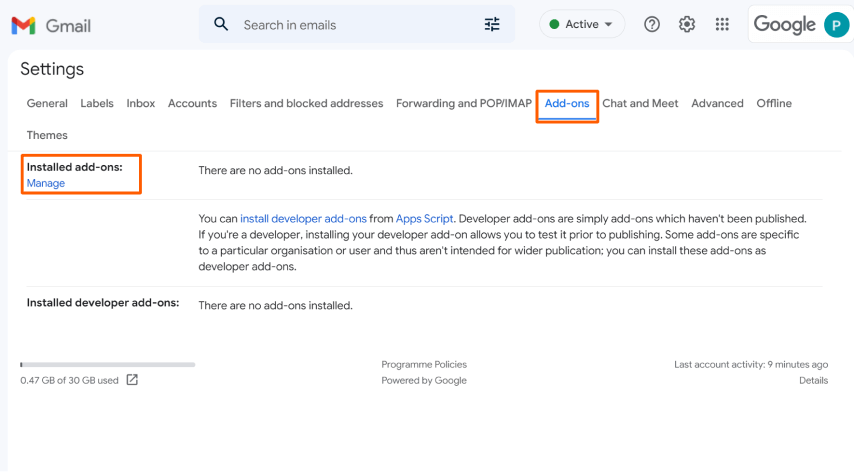Image resolution: width=854 pixels, height=472 pixels.
Task: Switch to the Accounts tab
Action: point(192,103)
